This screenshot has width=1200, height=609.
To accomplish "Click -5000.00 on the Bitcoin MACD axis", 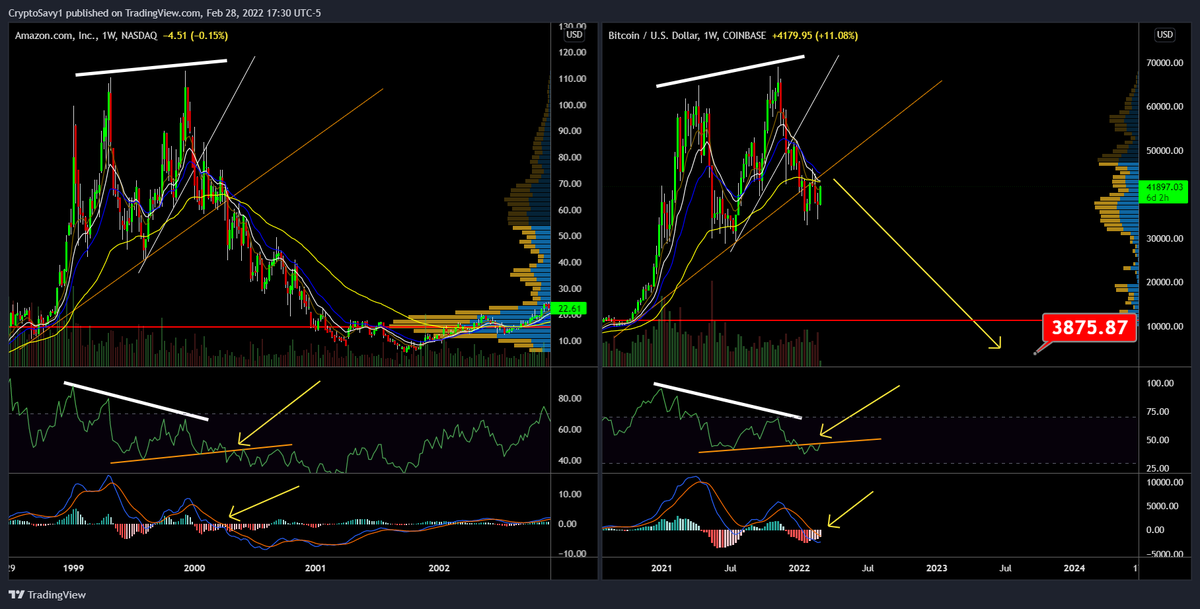I will [1163, 553].
